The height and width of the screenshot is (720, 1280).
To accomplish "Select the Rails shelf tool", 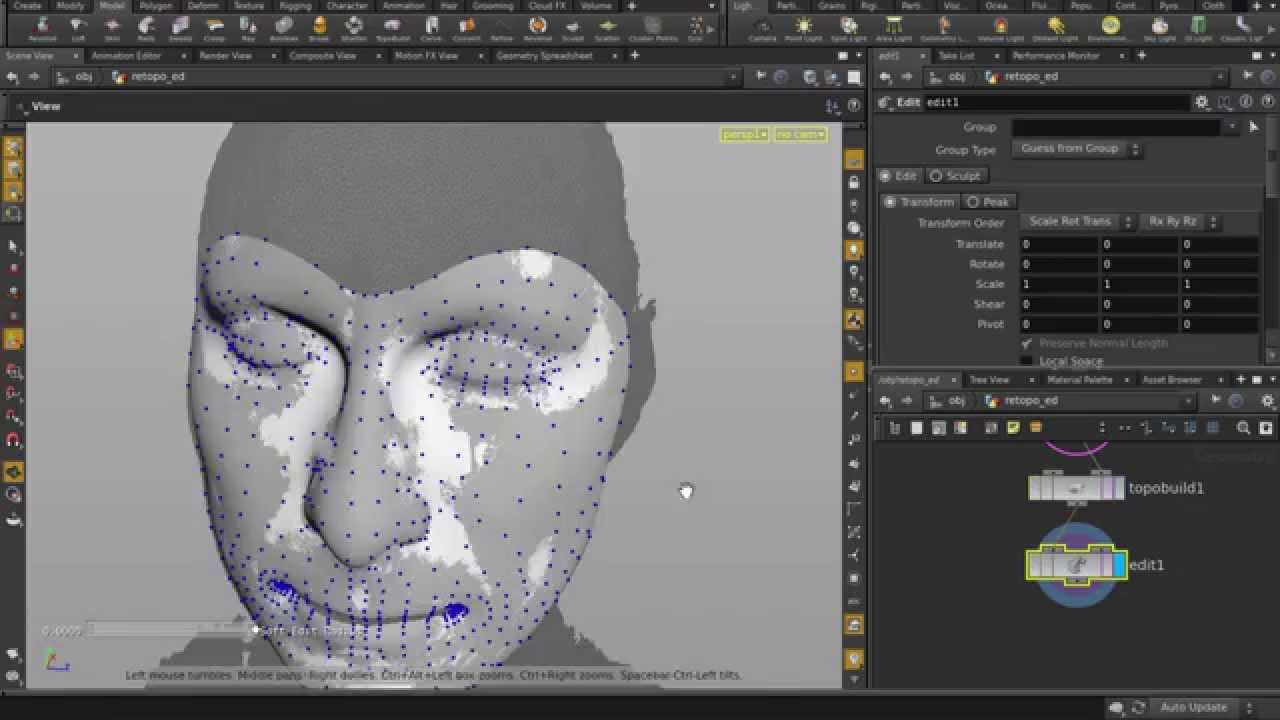I will click(x=146, y=28).
